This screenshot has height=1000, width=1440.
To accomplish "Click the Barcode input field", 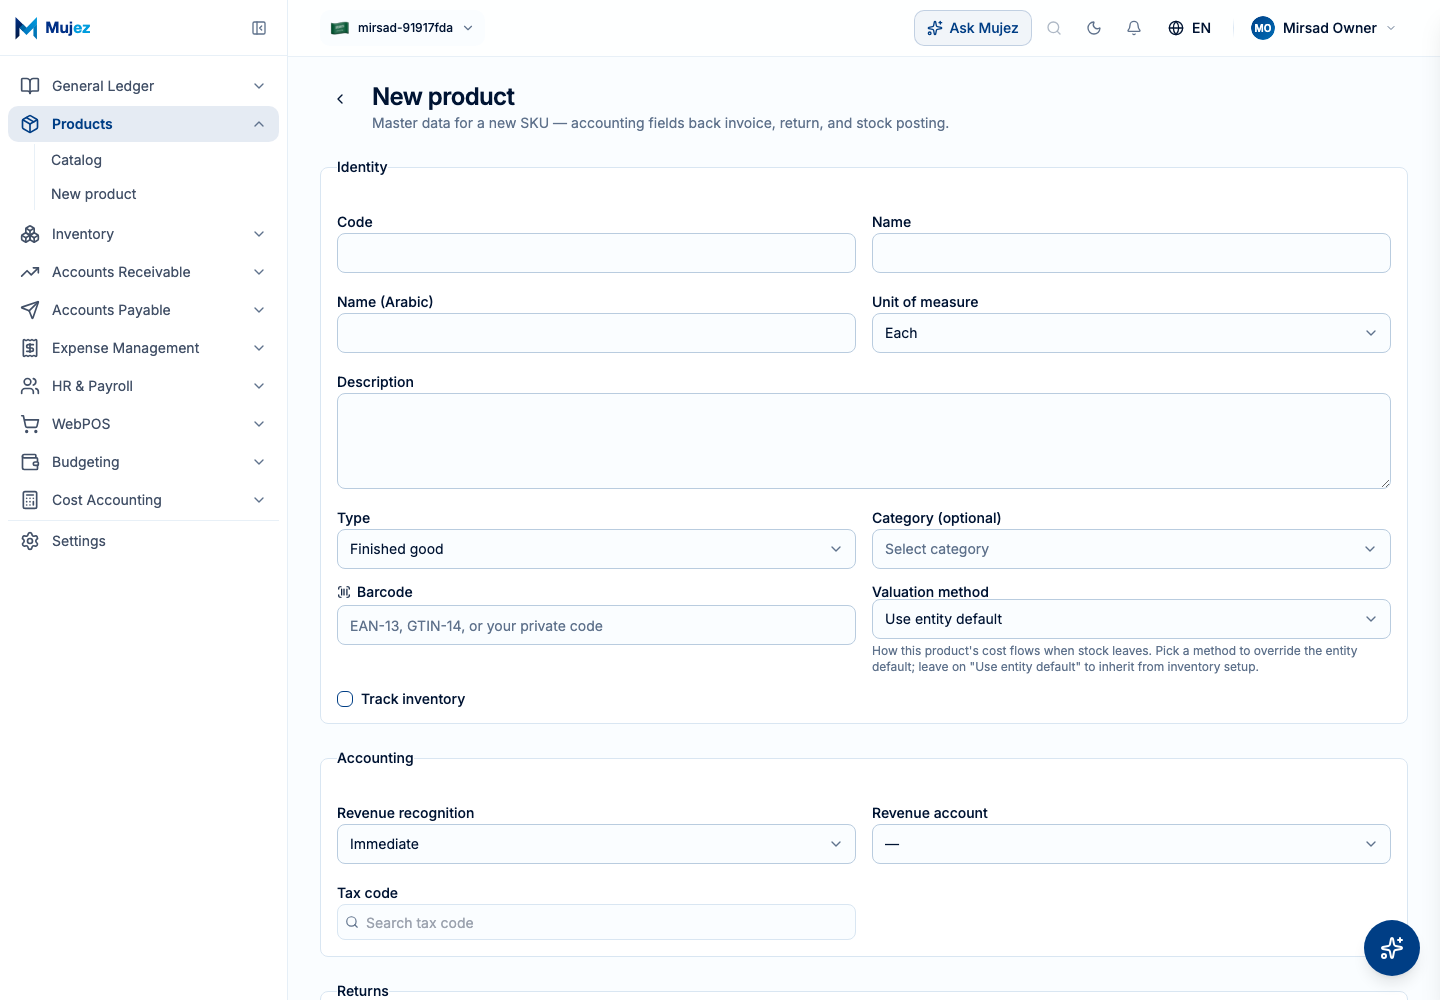I will pos(596,625).
